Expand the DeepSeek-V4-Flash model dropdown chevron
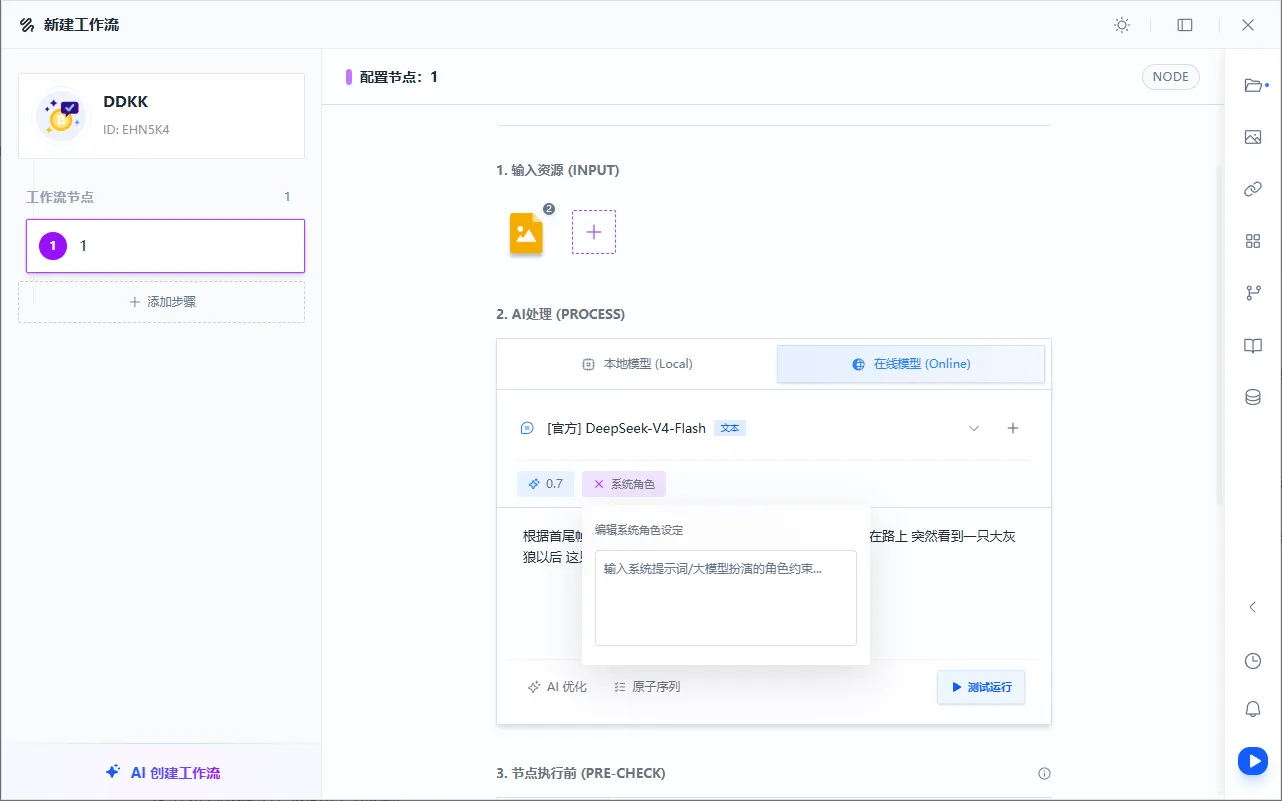 (974, 428)
